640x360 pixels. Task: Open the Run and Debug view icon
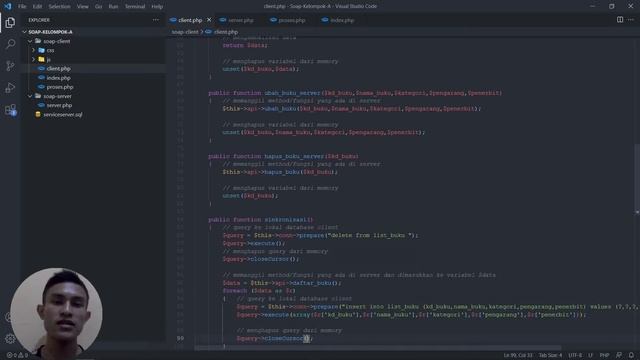pos(10,88)
